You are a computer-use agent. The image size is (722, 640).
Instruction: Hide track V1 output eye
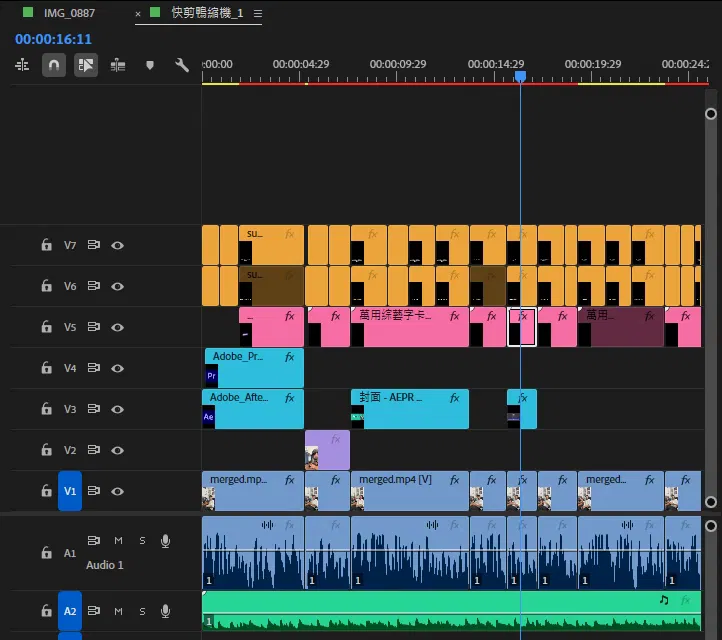tap(117, 491)
